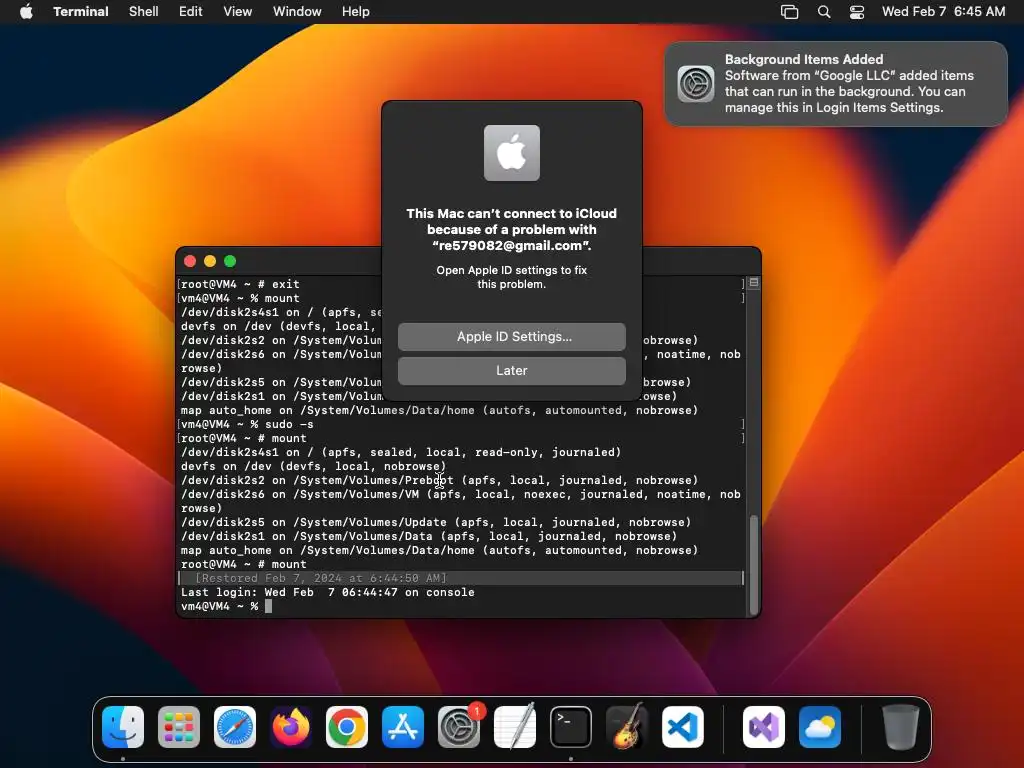Open TextEdit from the Dock
The image size is (1024, 768).
tap(515, 727)
